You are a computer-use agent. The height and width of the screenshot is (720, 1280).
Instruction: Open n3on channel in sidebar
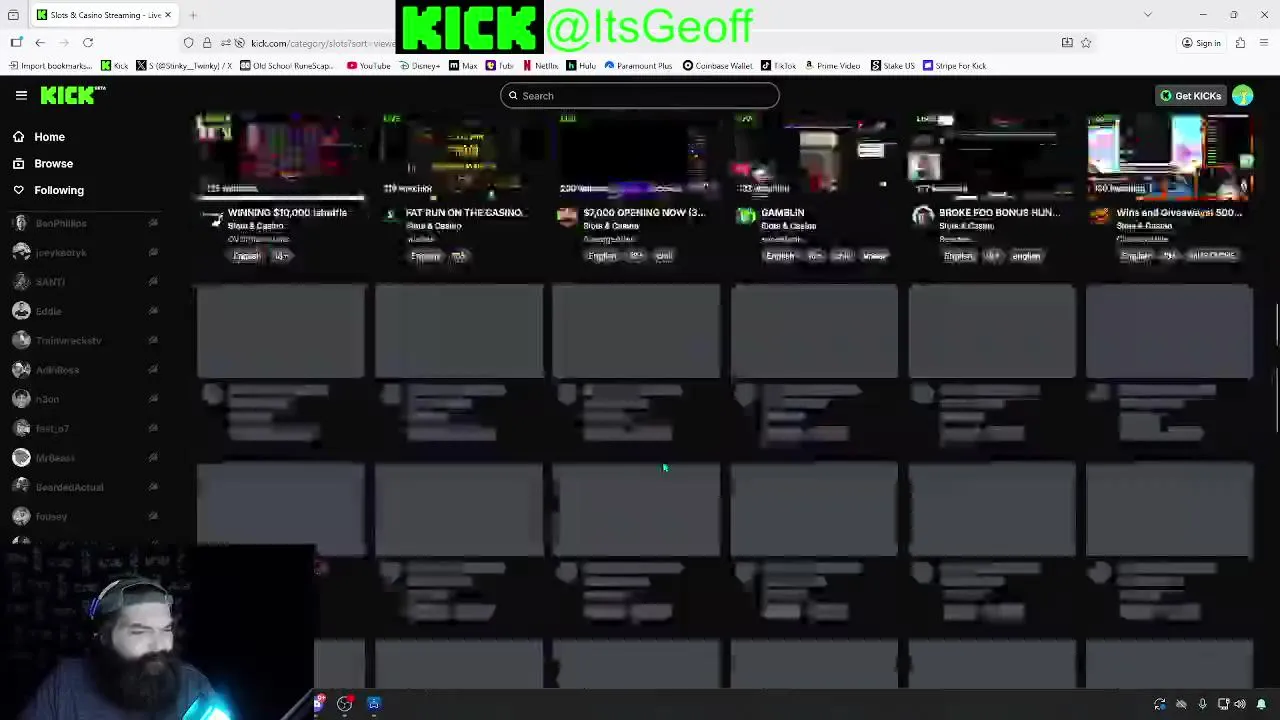pos(85,399)
